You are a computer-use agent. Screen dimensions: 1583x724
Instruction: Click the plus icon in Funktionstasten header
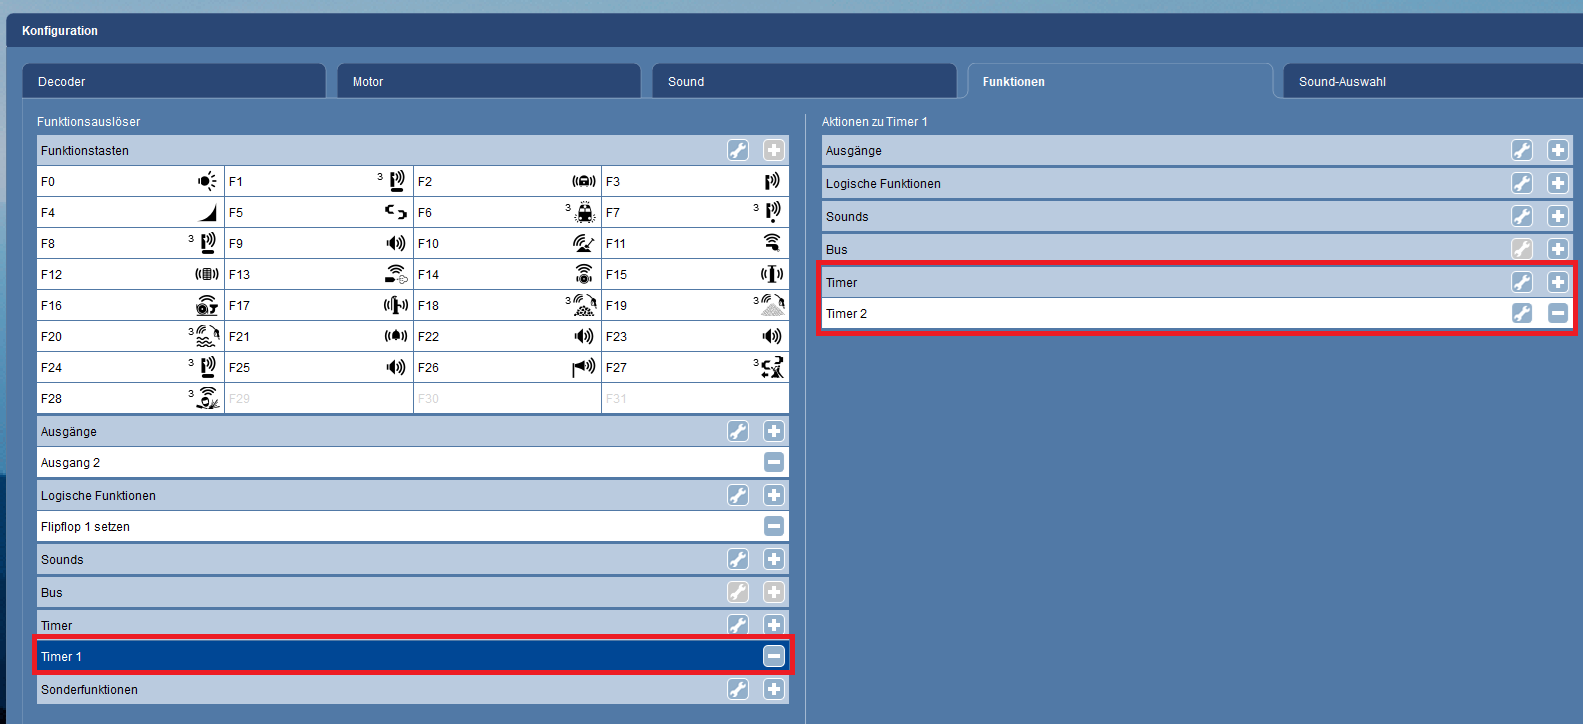click(x=774, y=150)
